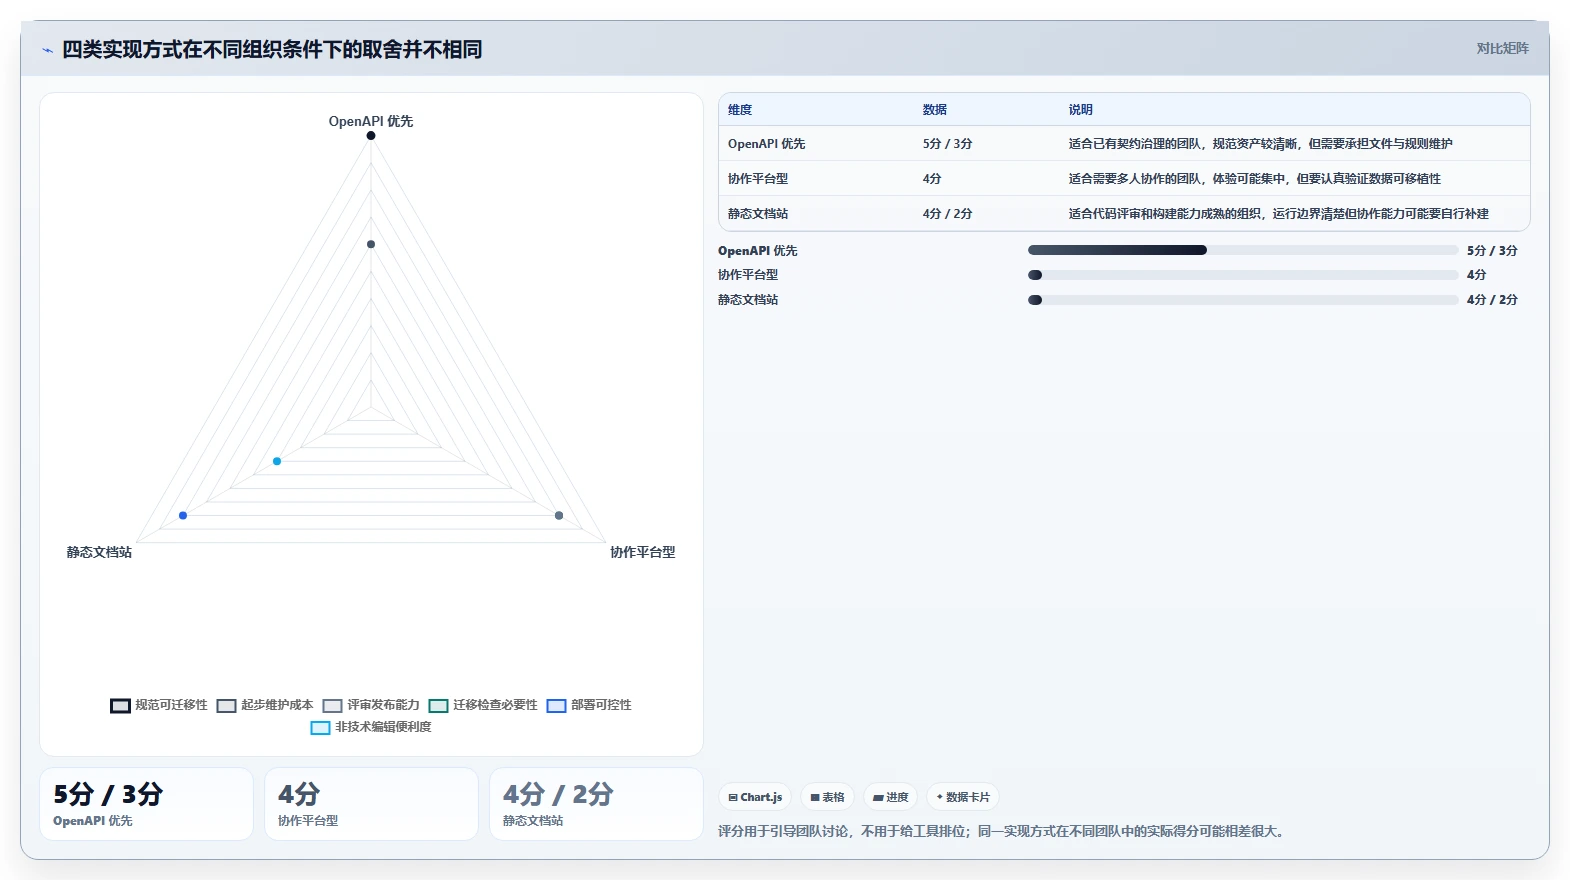Screen dimensions: 1570x880
Task: Click the footnote starting 评分用于引导团队讨论
Action: point(1003,831)
